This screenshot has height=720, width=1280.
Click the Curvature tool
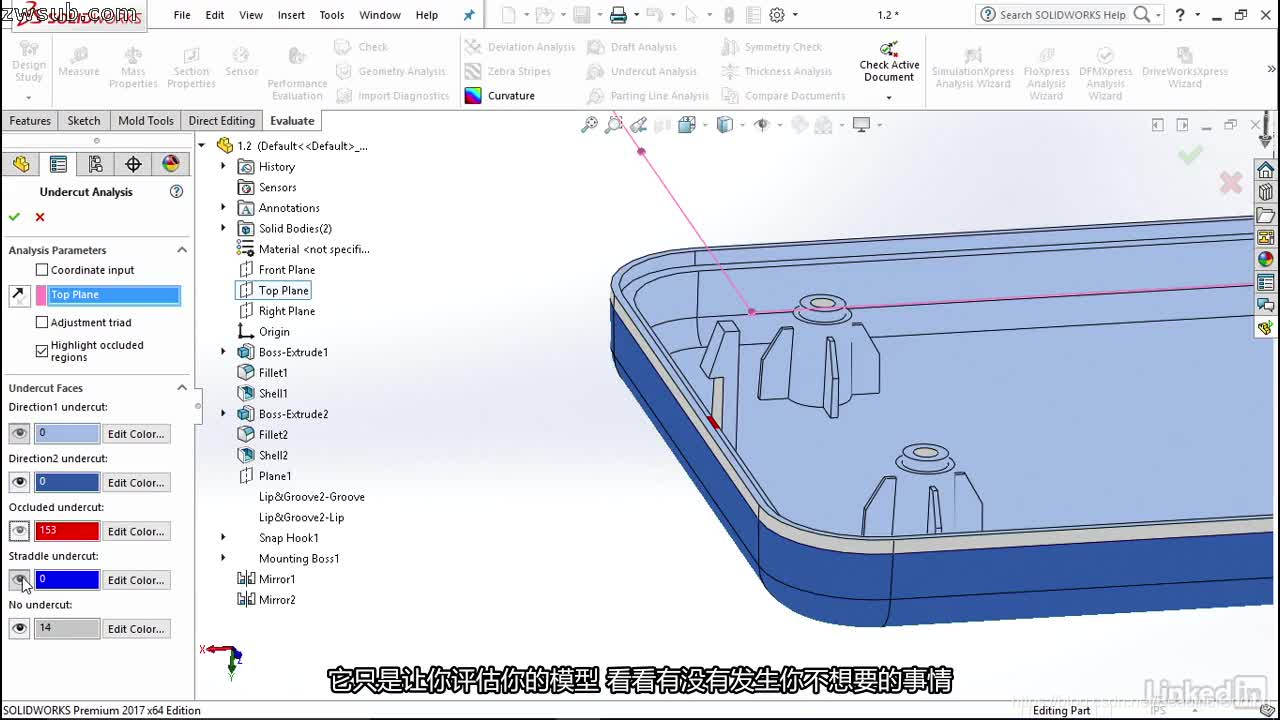pyautogui.click(x=500, y=96)
